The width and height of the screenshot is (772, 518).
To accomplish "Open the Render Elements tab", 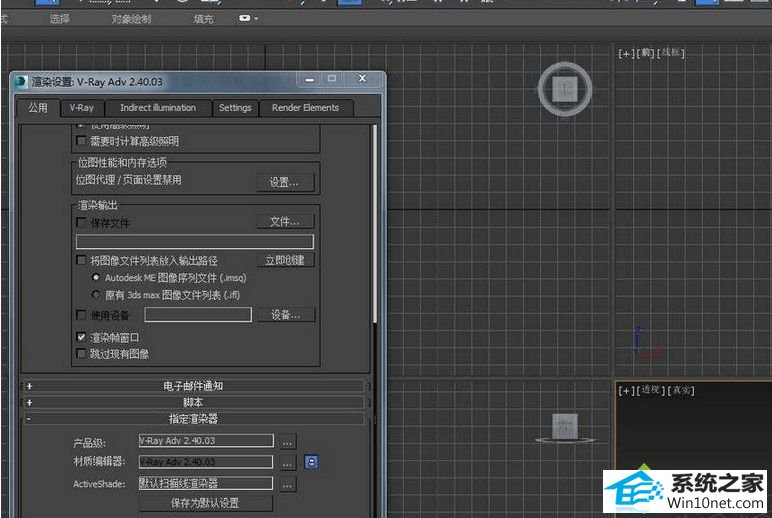I will tap(305, 108).
